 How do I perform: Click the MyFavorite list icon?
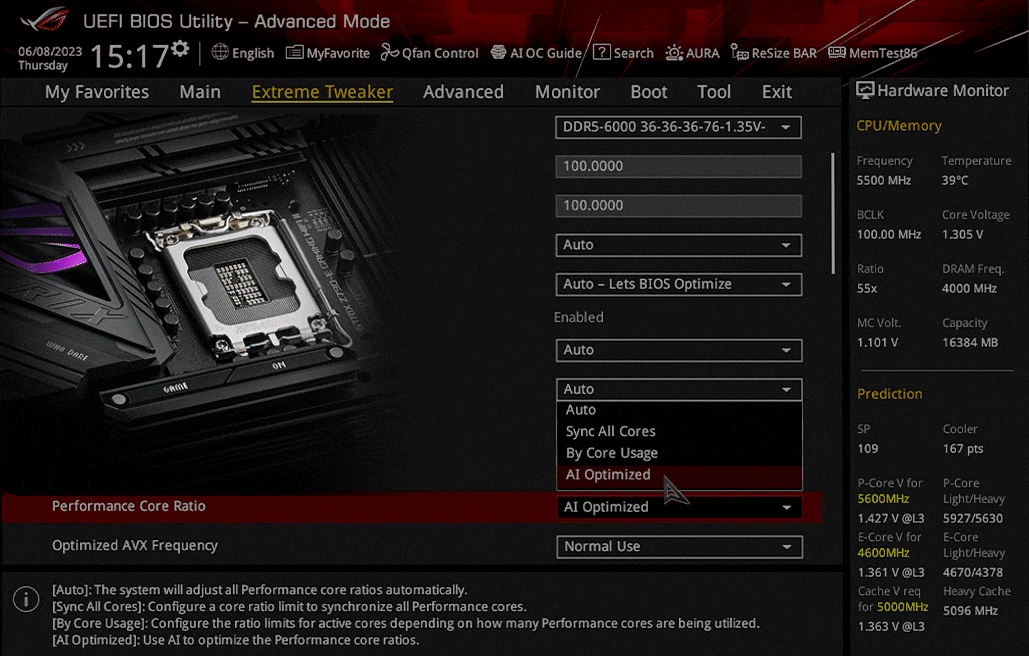[x=295, y=52]
